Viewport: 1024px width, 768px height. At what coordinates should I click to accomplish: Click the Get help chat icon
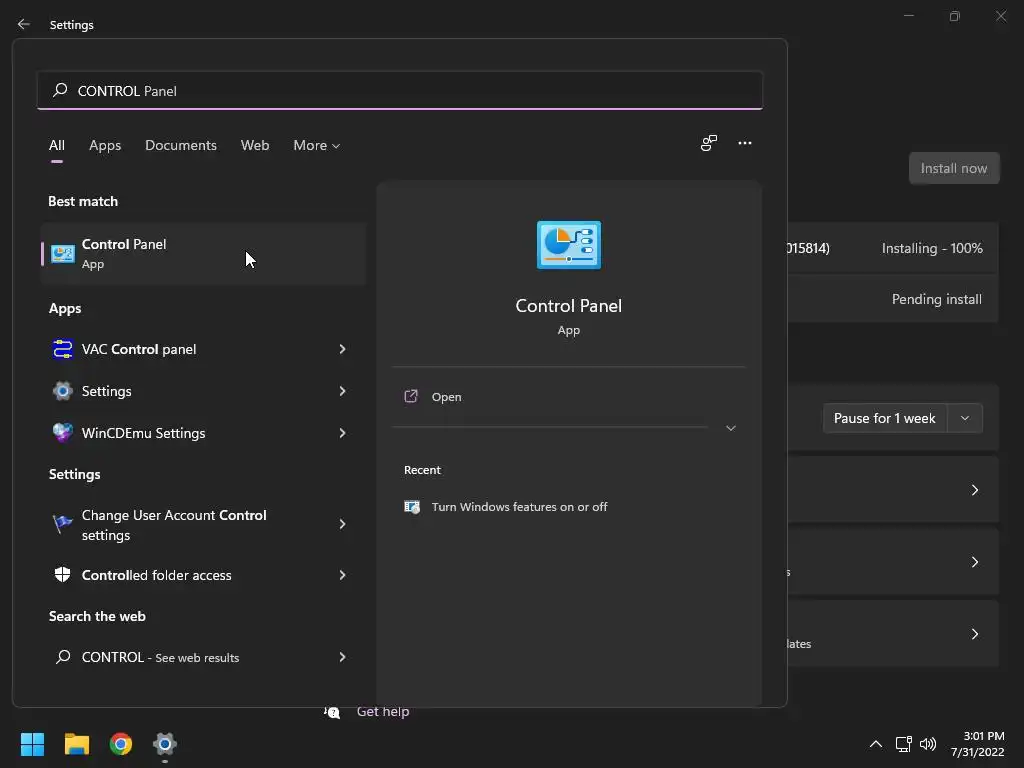[x=332, y=712]
